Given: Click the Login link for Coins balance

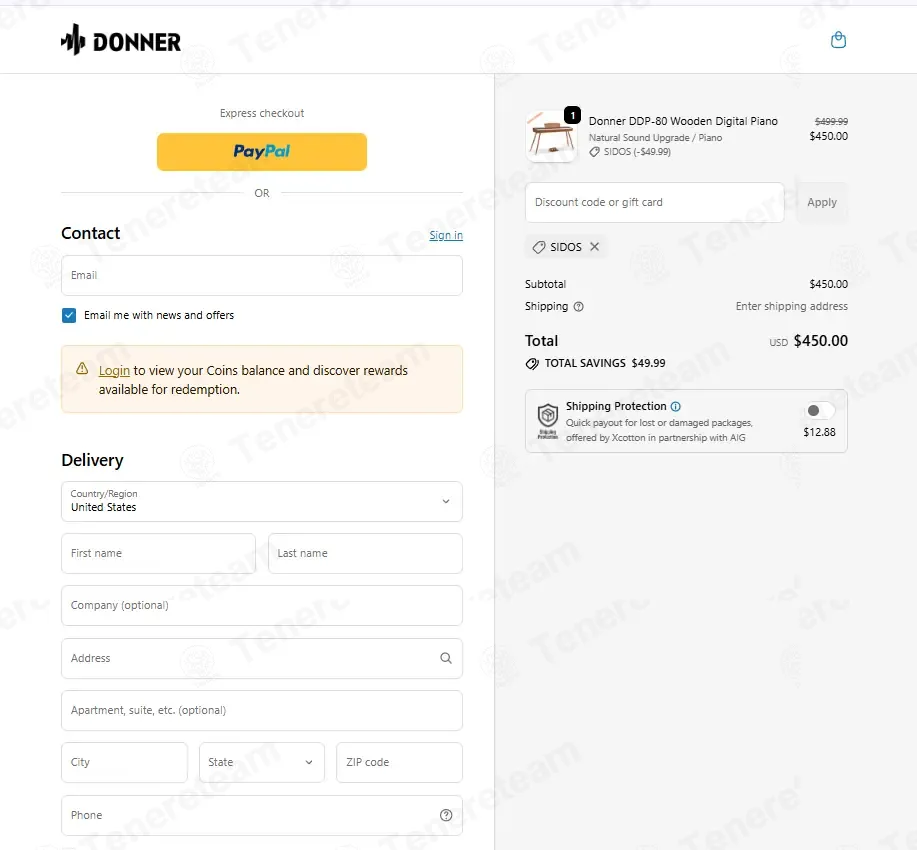Looking at the screenshot, I should [x=114, y=370].
